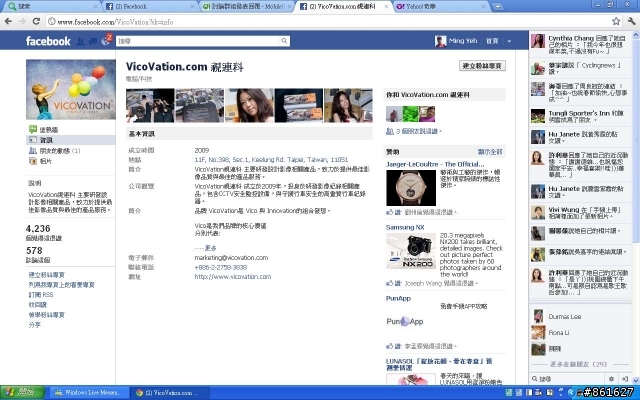Open Chrome wrench settings menu

click(x=631, y=21)
